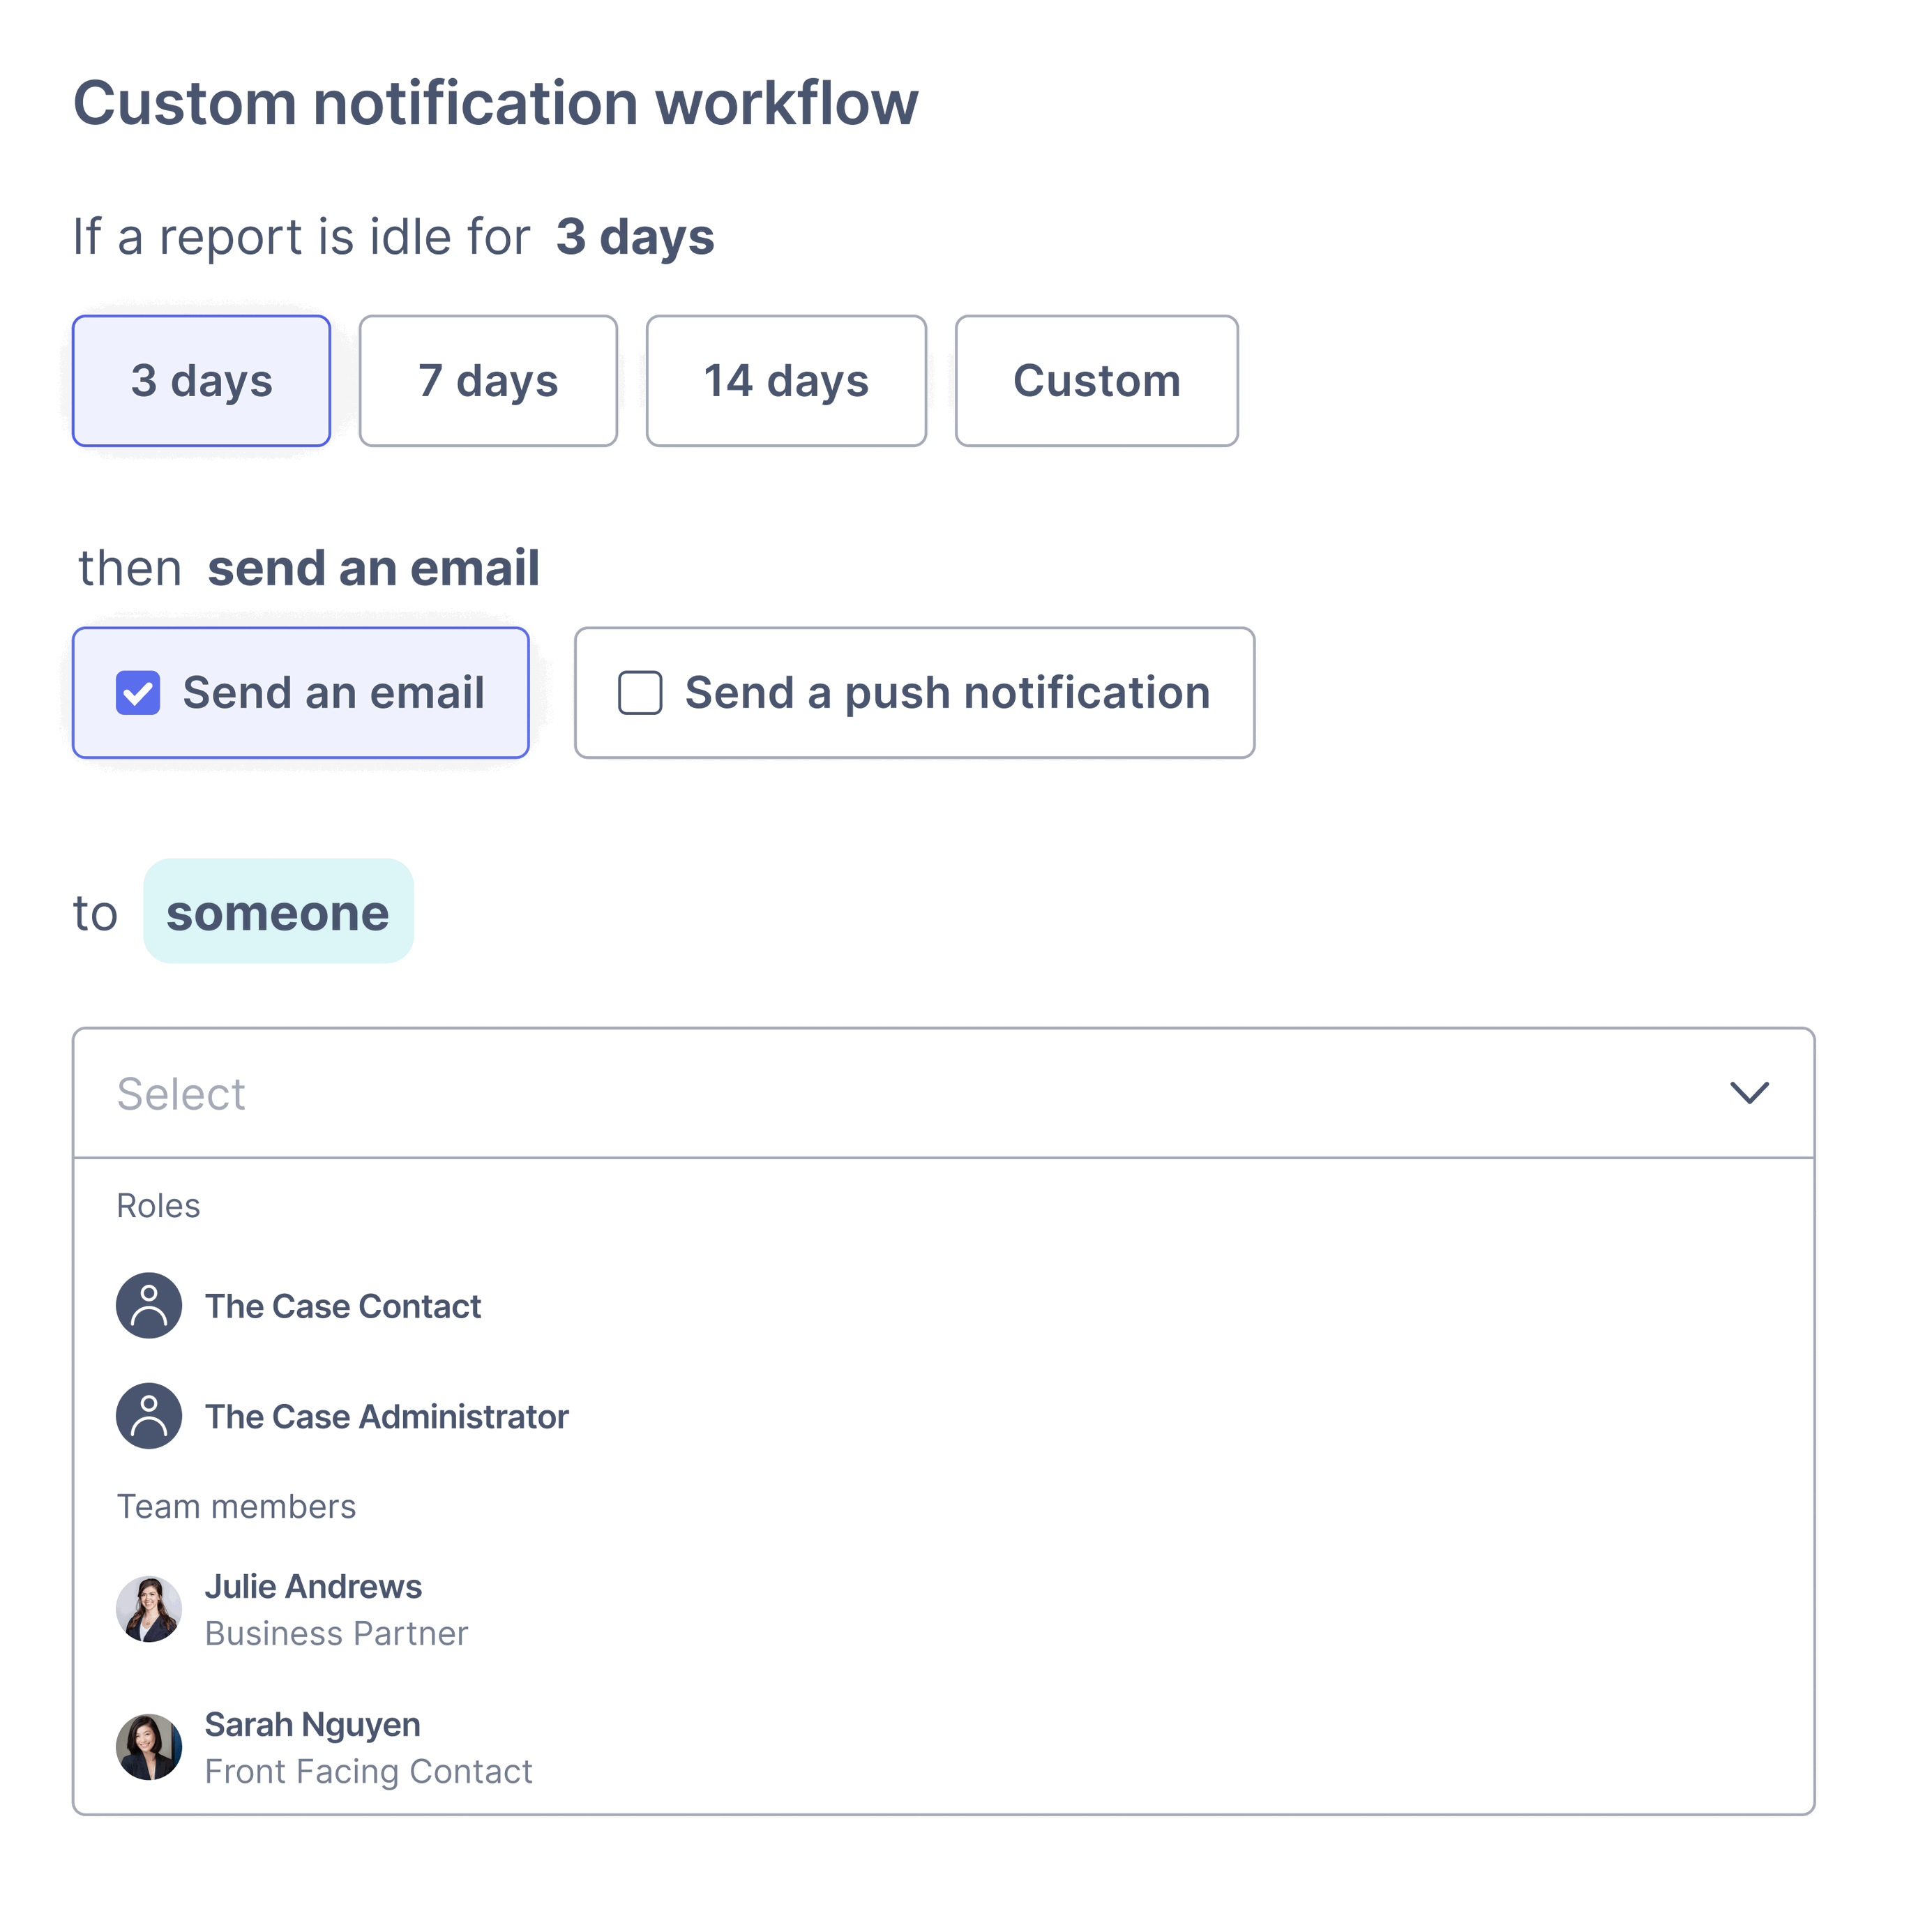Select the 7 days idle option

coord(488,380)
